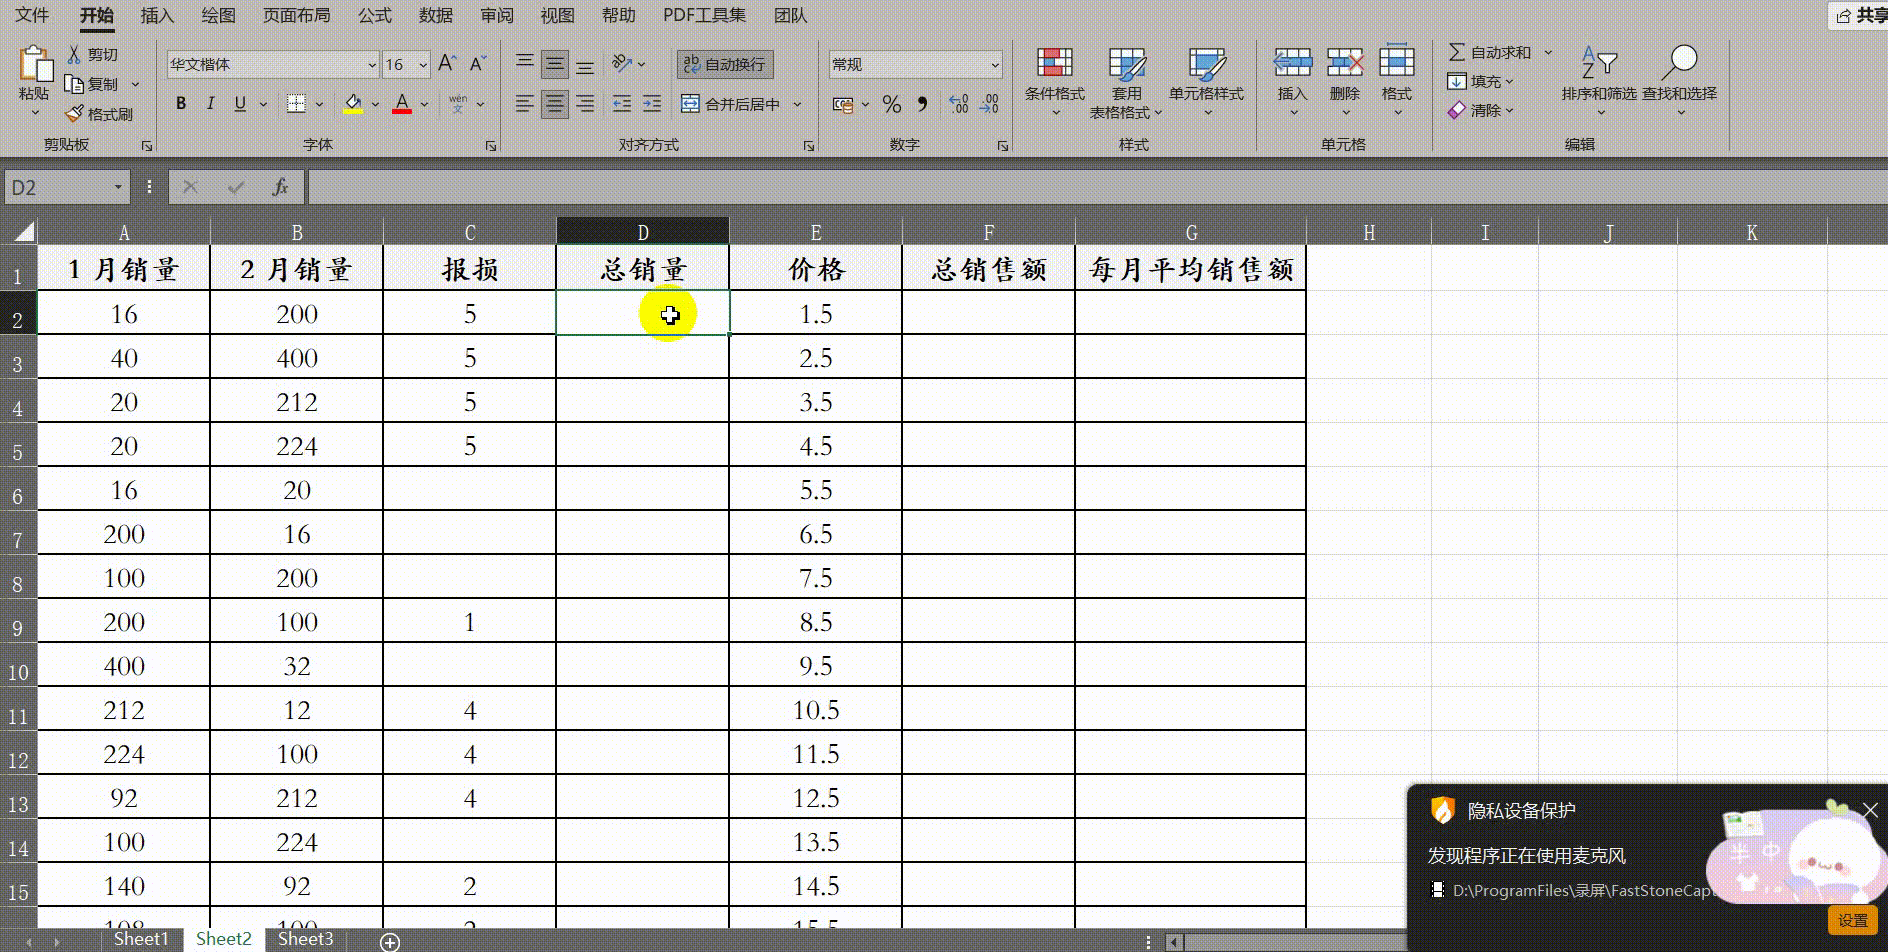Click the Insert Function fx icon
This screenshot has width=1888, height=952.
[280, 187]
